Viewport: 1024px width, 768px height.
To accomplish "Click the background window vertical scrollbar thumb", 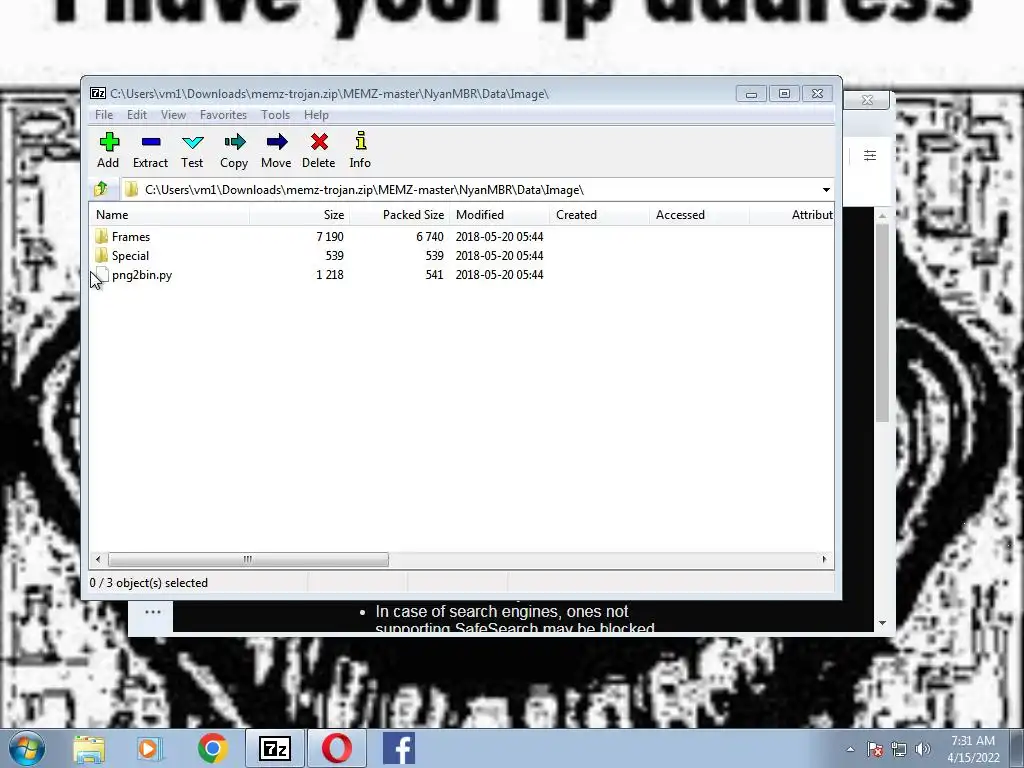I will pos(882,322).
